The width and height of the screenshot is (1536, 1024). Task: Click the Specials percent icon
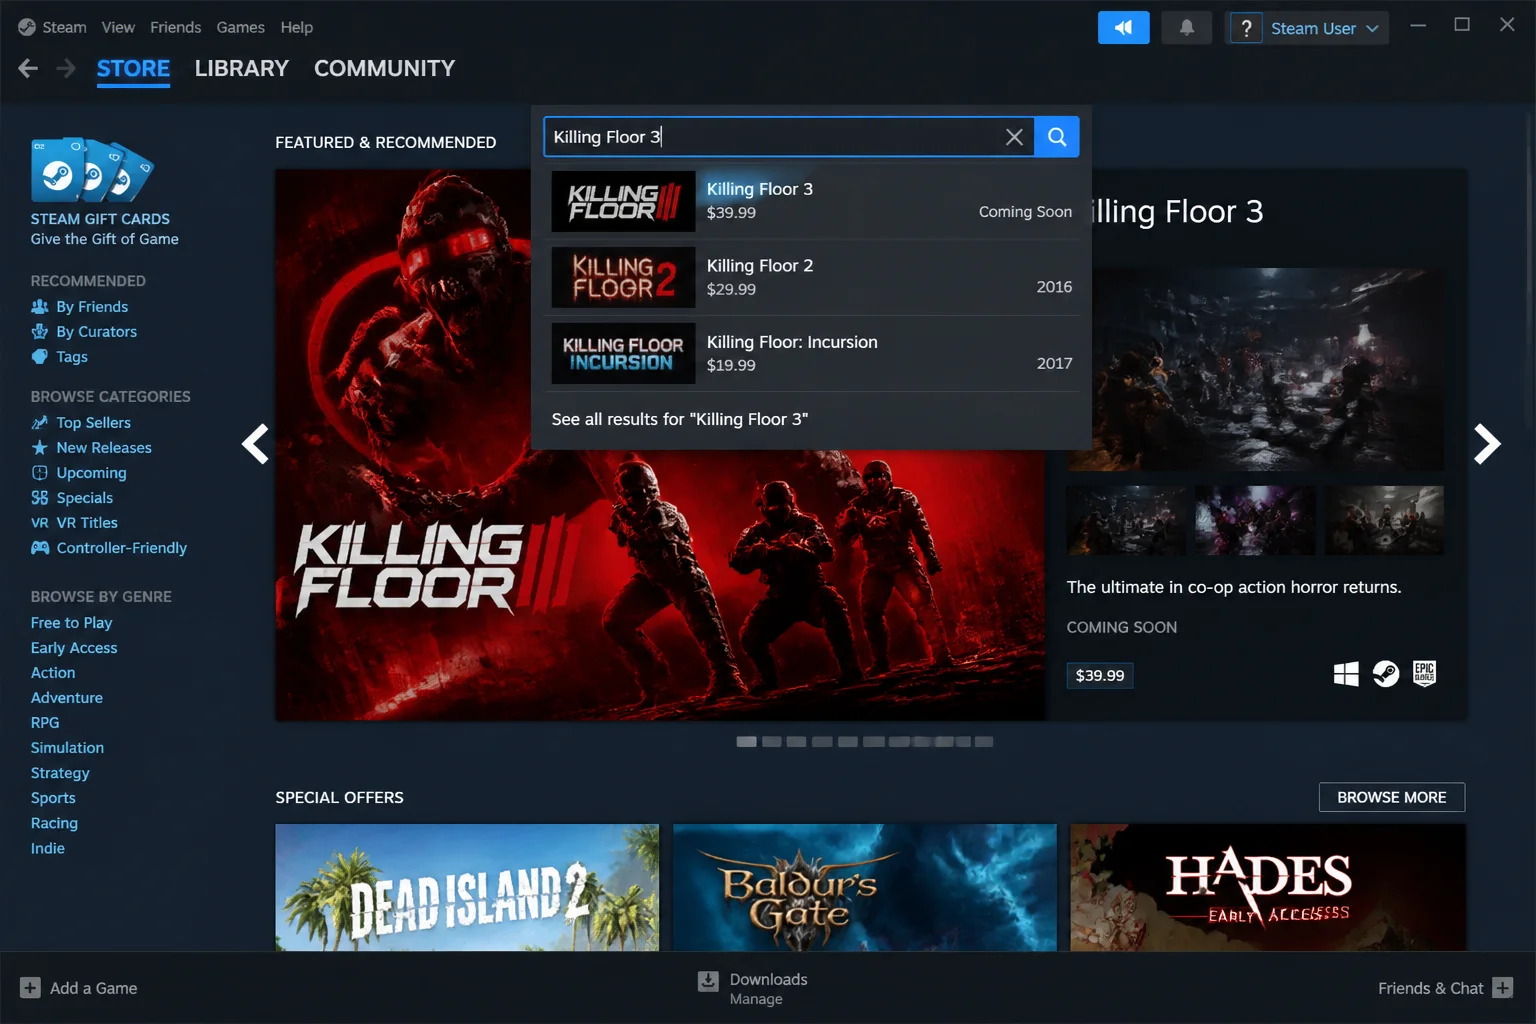coord(40,498)
